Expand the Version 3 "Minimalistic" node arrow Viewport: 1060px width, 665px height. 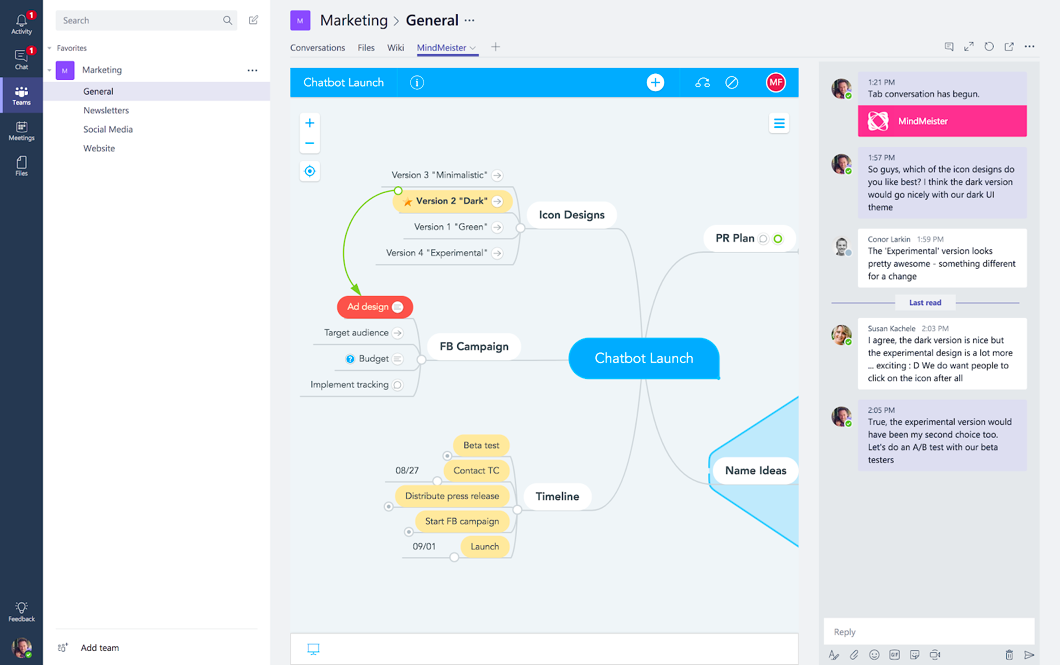pos(497,174)
